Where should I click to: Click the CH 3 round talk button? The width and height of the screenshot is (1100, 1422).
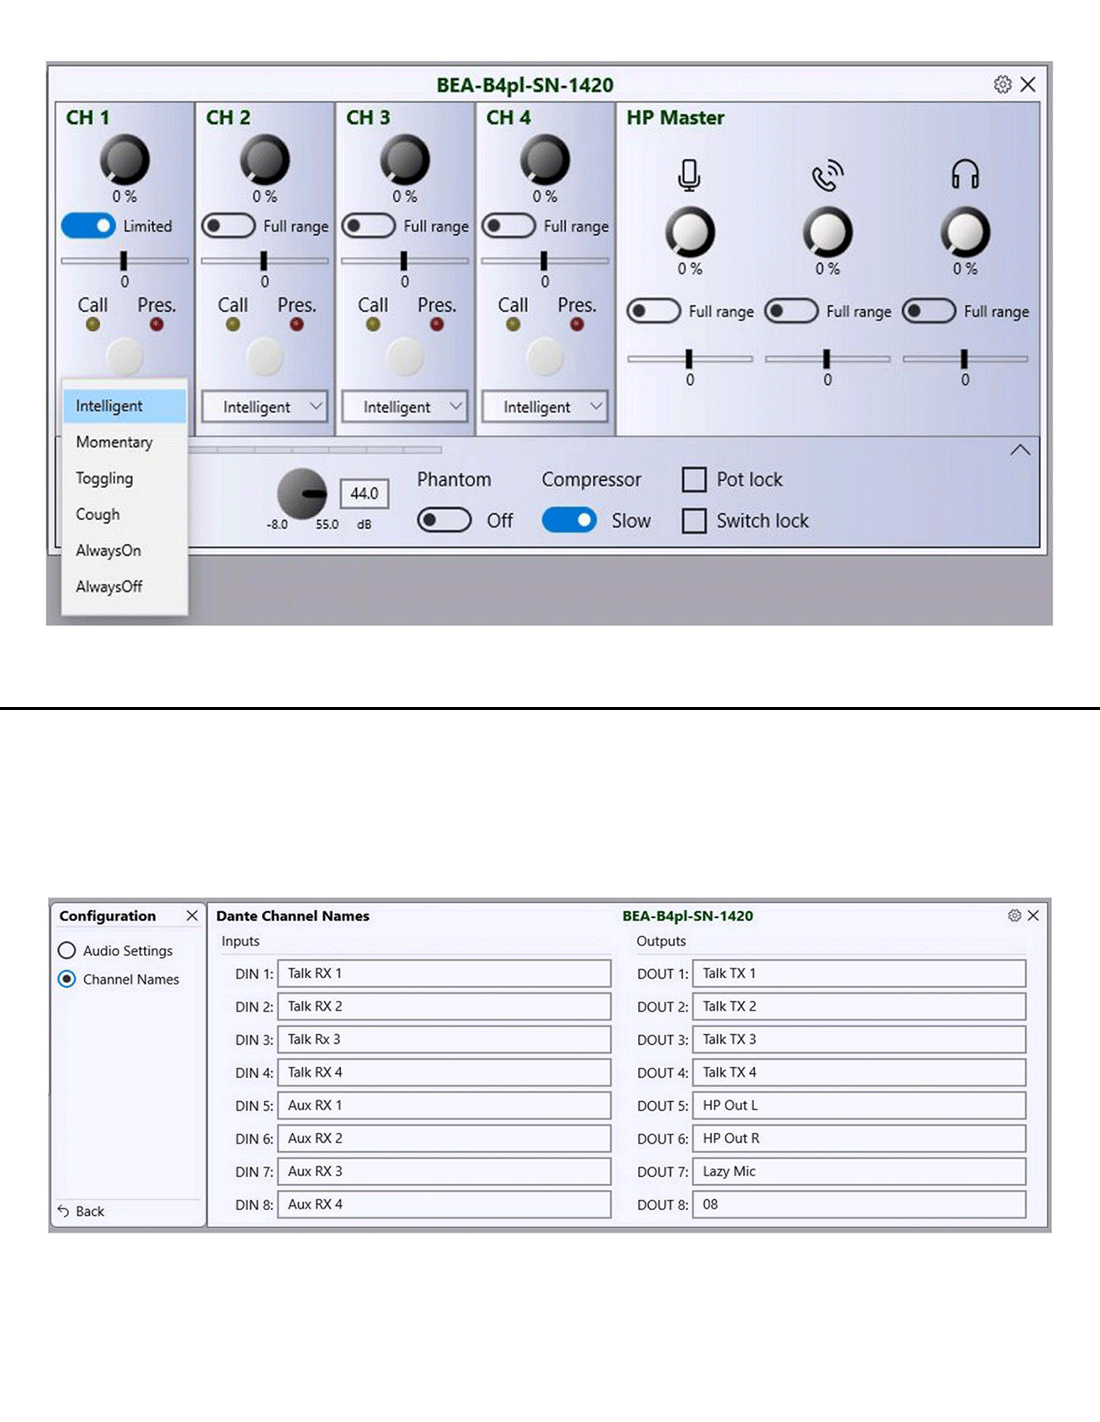point(404,356)
